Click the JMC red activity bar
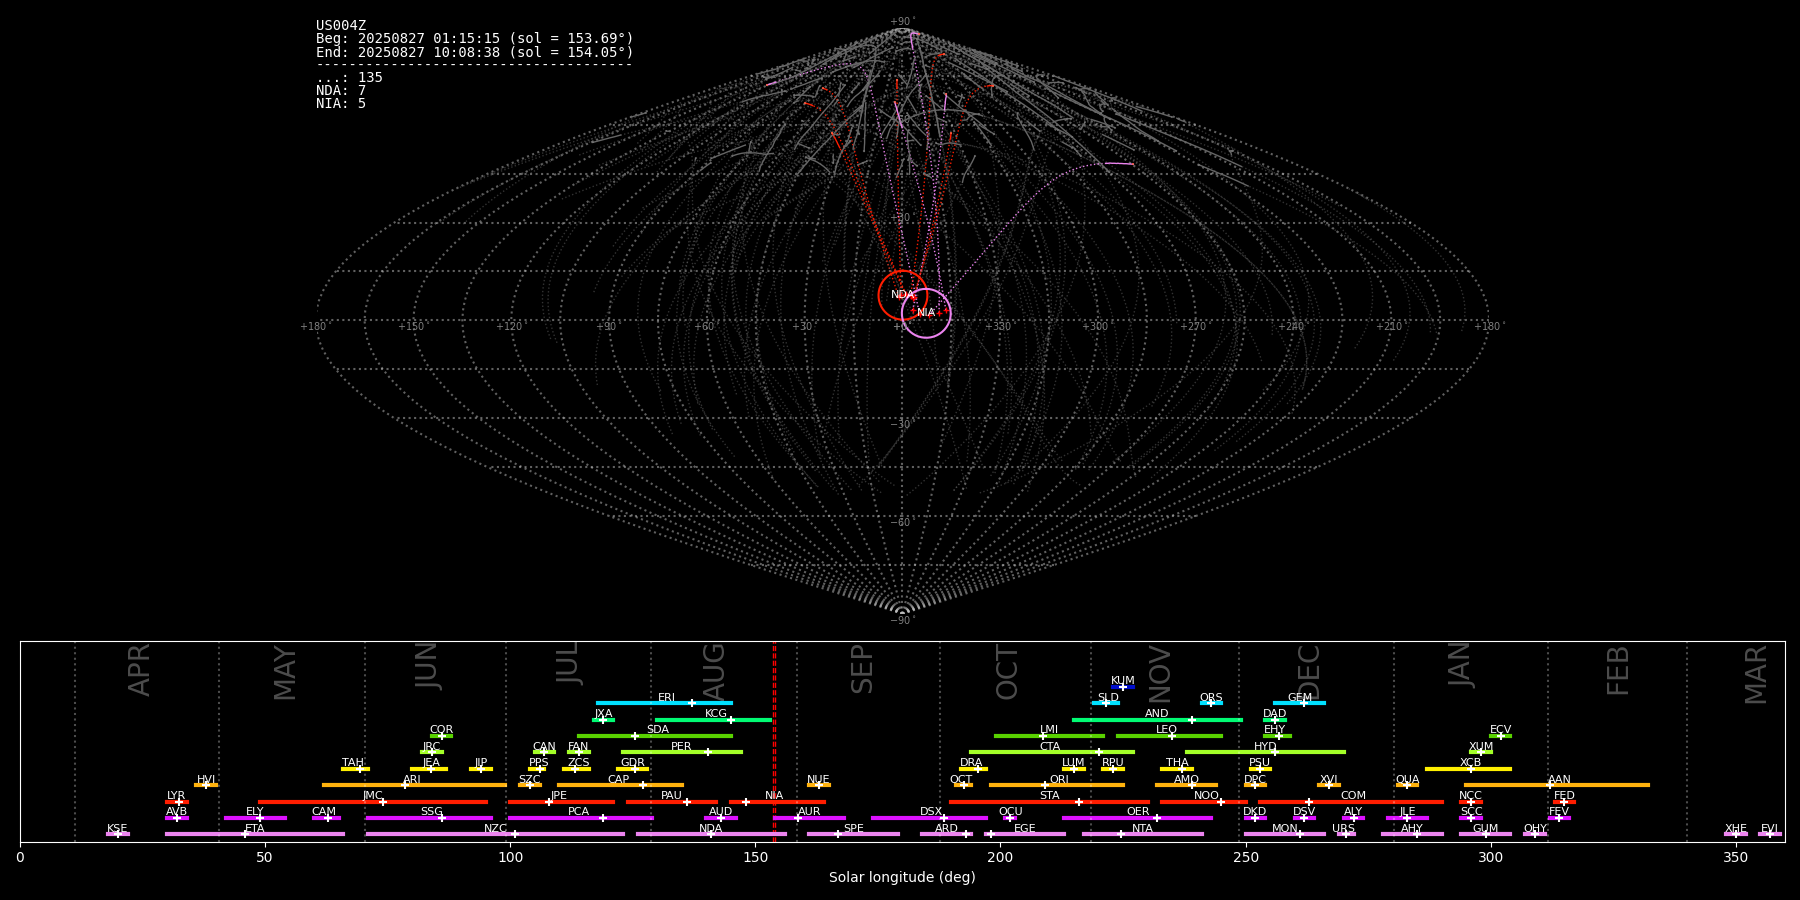1800x900 pixels. pyautogui.click(x=373, y=802)
